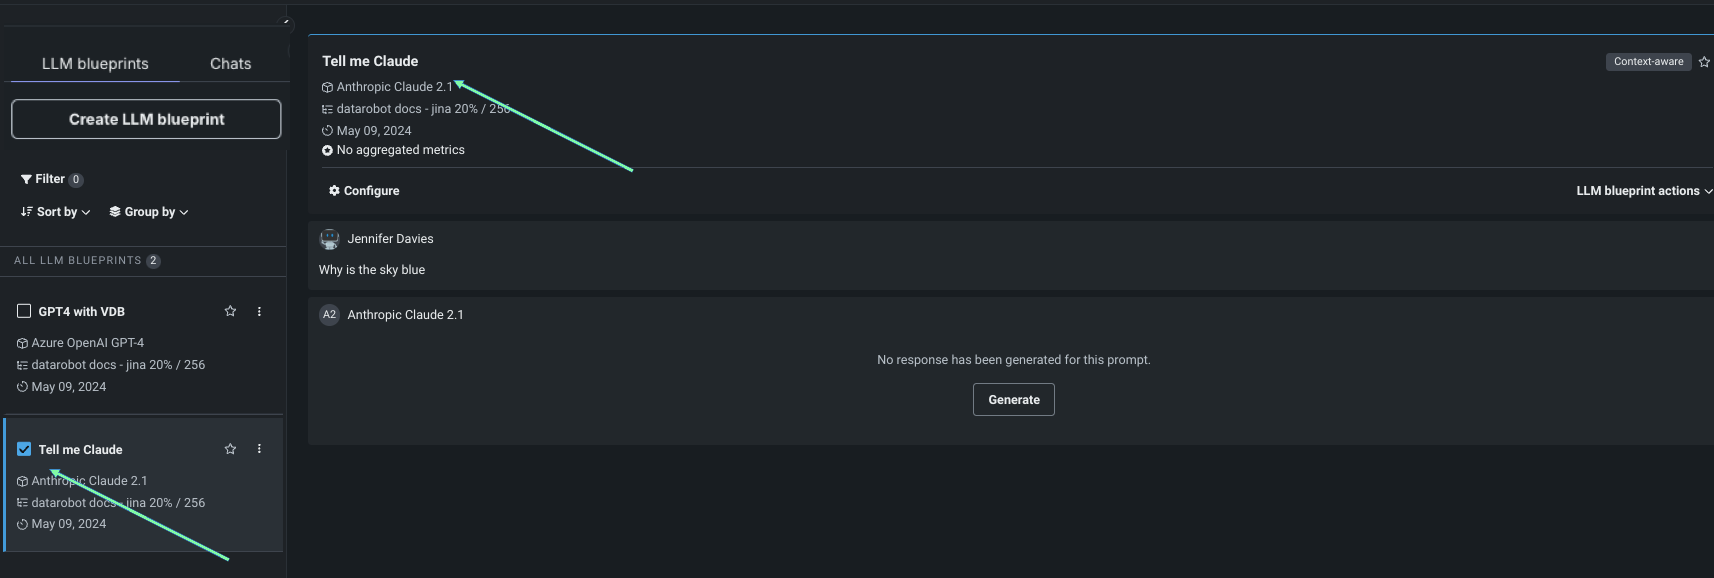Star the Tell me Claude blueprint in sidebar
The height and width of the screenshot is (578, 1714).
click(230, 449)
